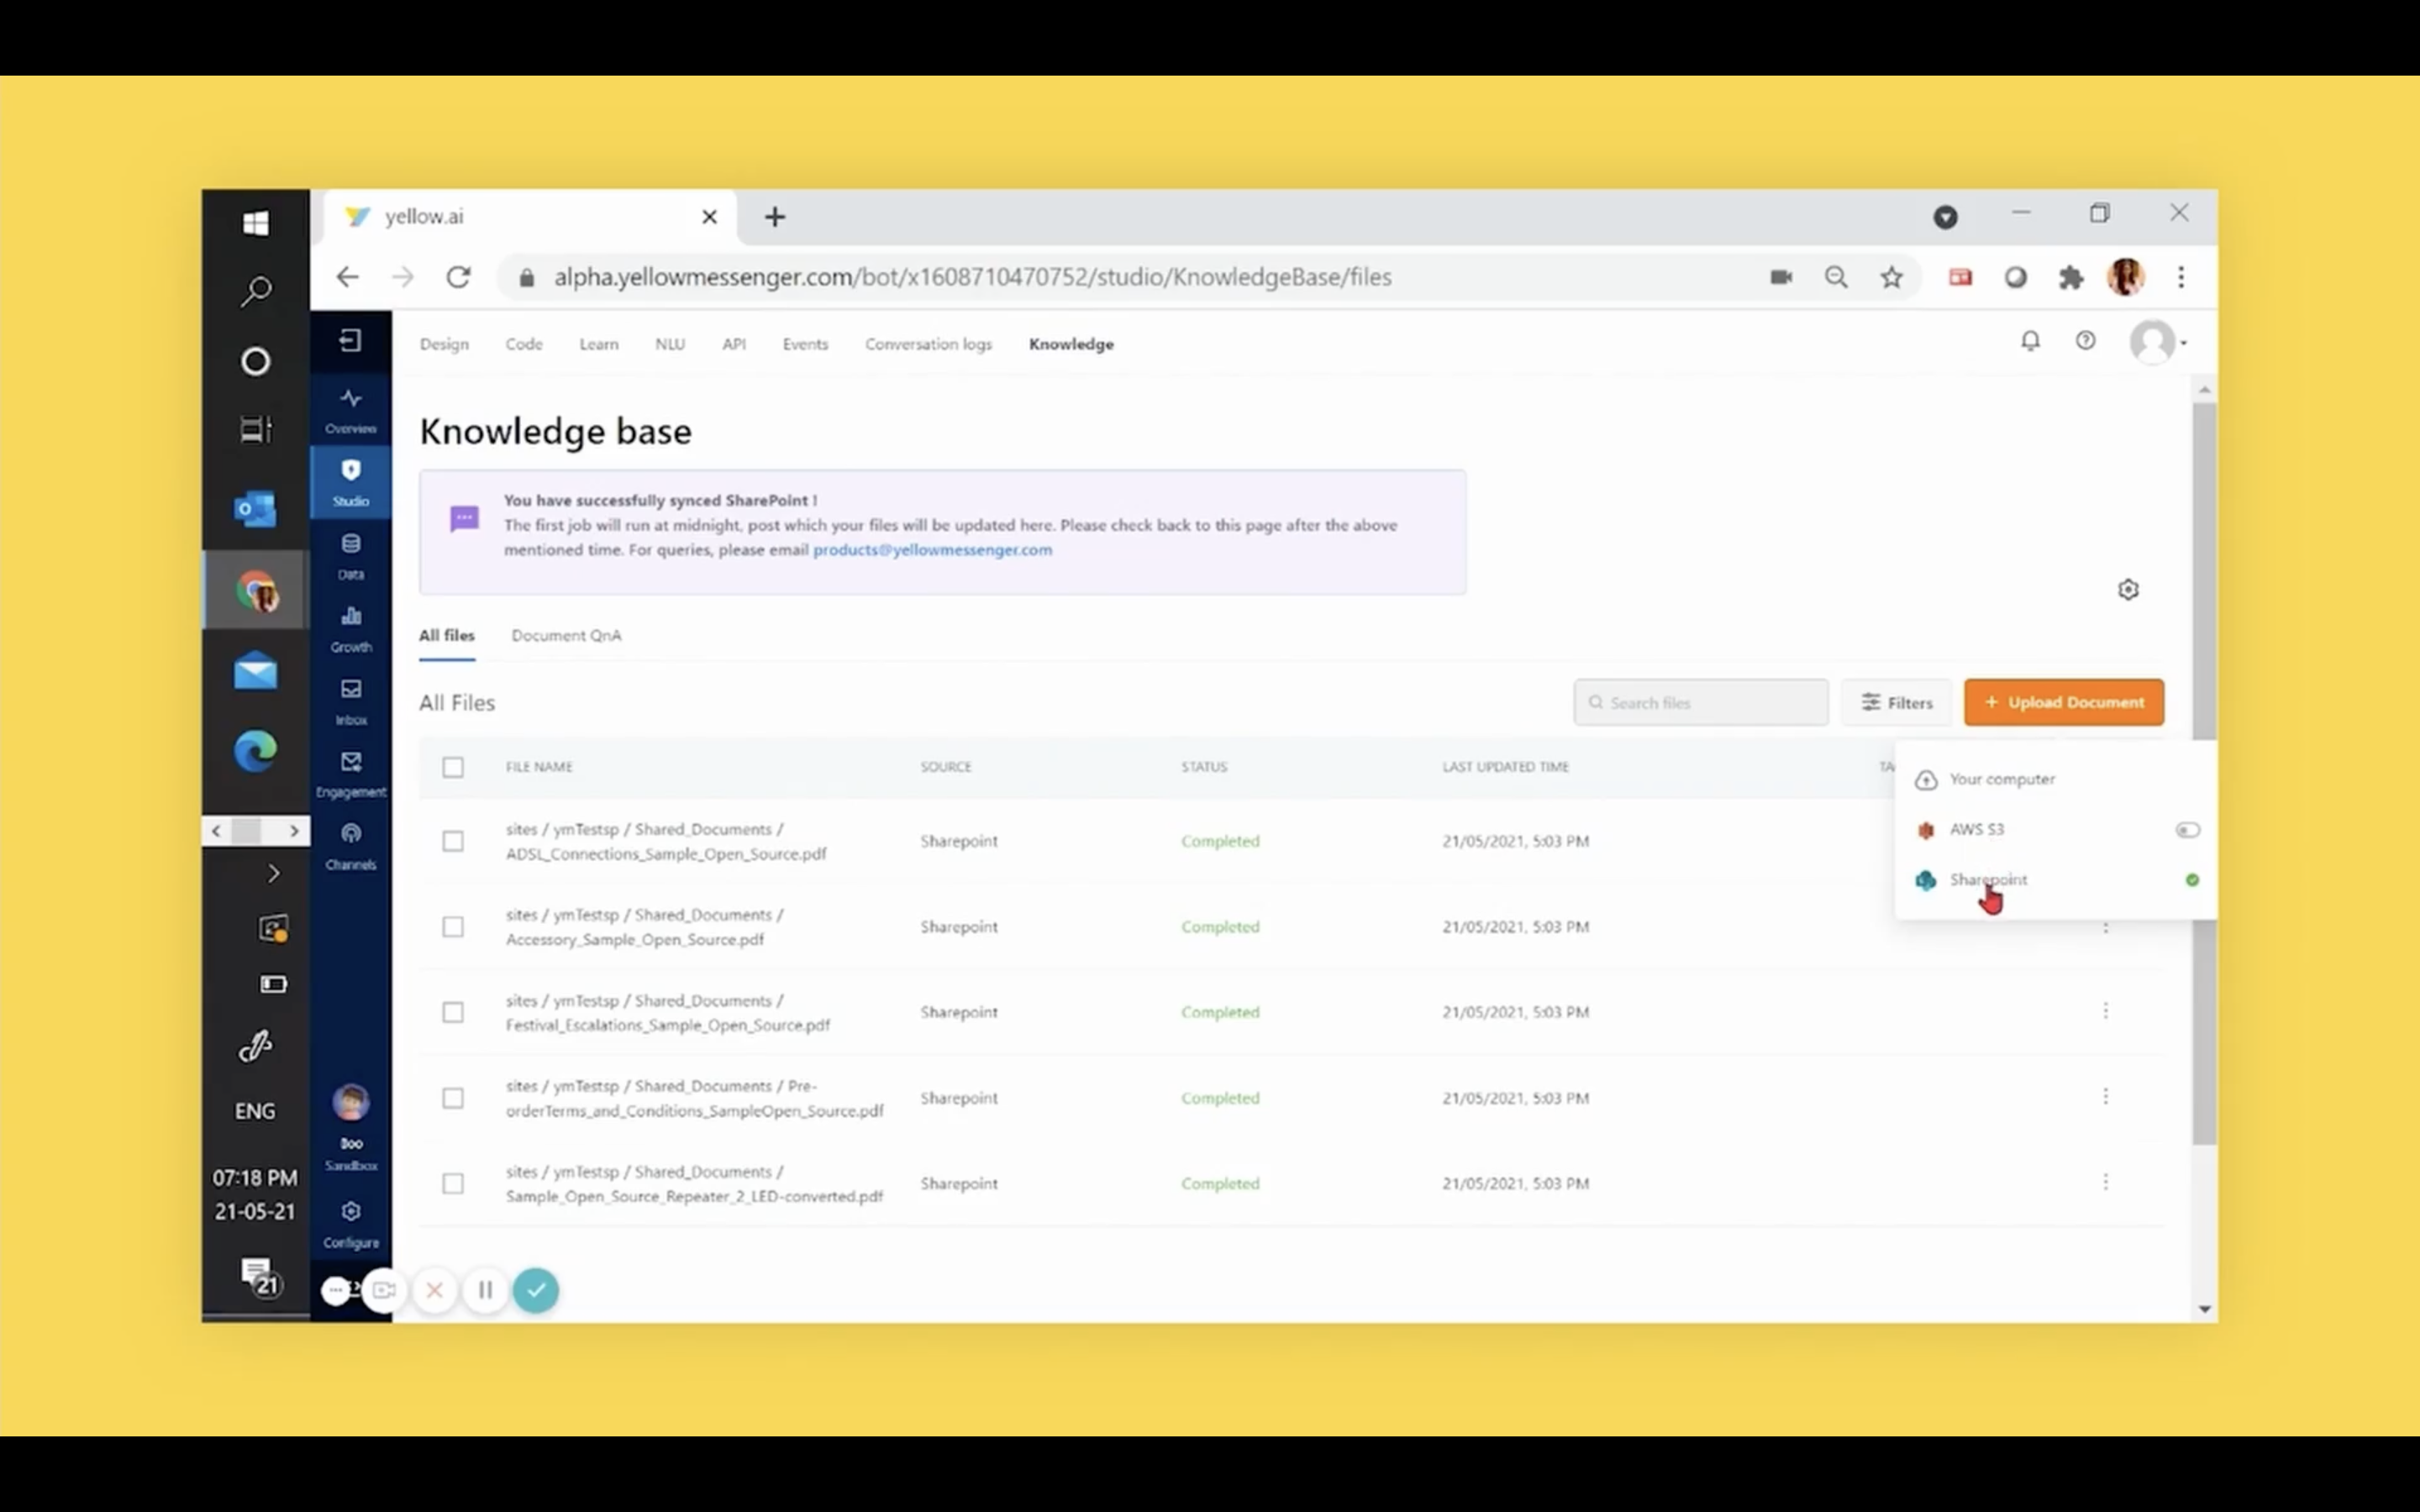This screenshot has height=1512, width=2420.
Task: Click the browser address bar URL
Action: [972, 277]
